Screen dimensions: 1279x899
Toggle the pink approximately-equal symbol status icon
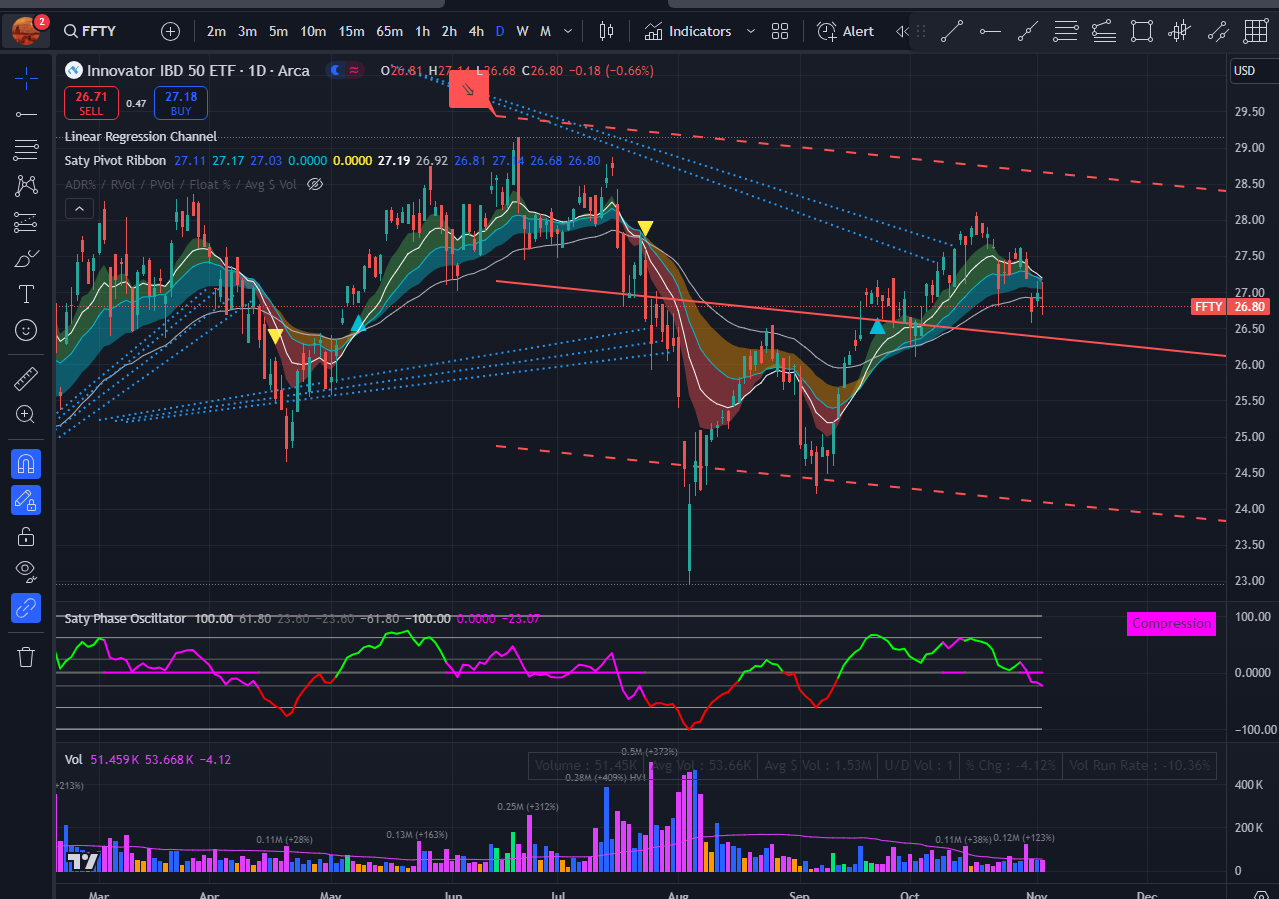354,70
